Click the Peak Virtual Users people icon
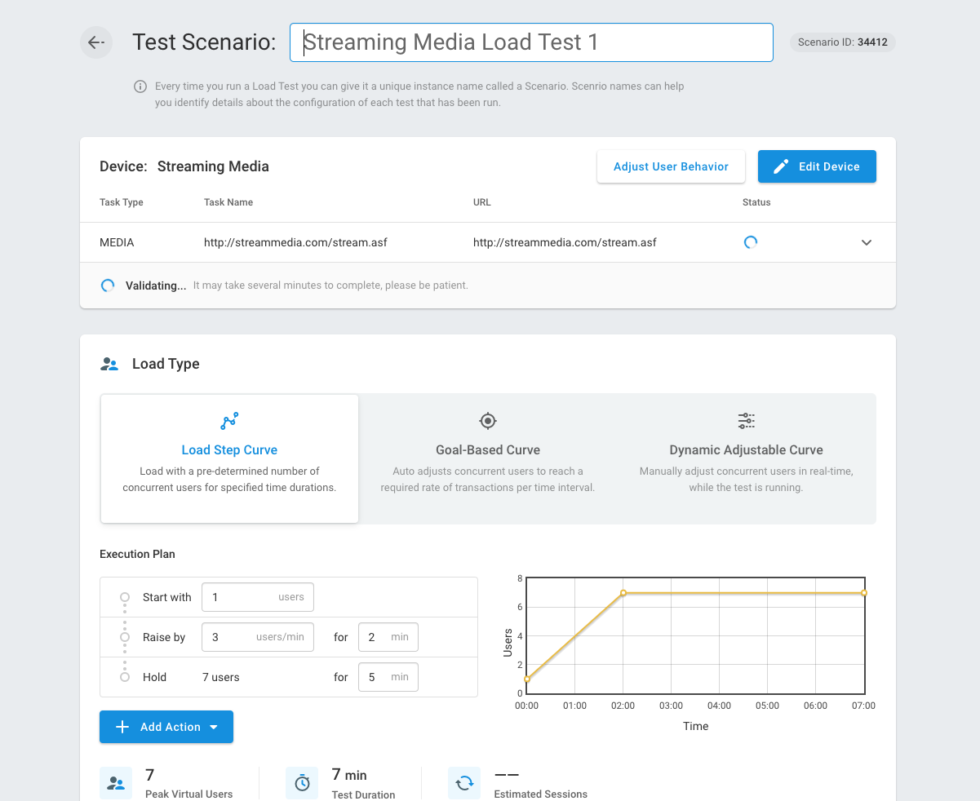The width and height of the screenshot is (980, 801). click(116, 782)
